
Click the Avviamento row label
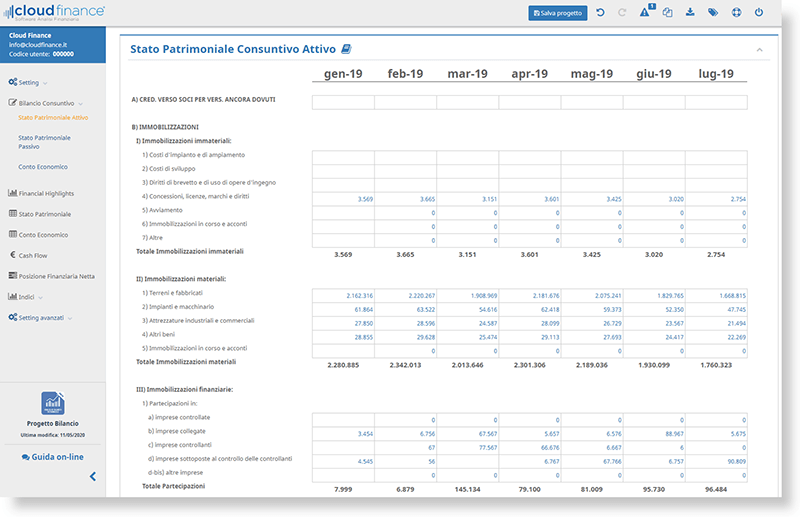(162, 210)
